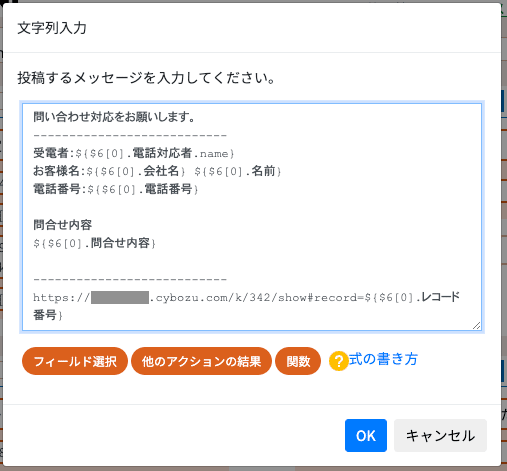Place cursor in 問い合わせ対応をお願いします line
The width and height of the screenshot is (507, 471).
pos(114,117)
